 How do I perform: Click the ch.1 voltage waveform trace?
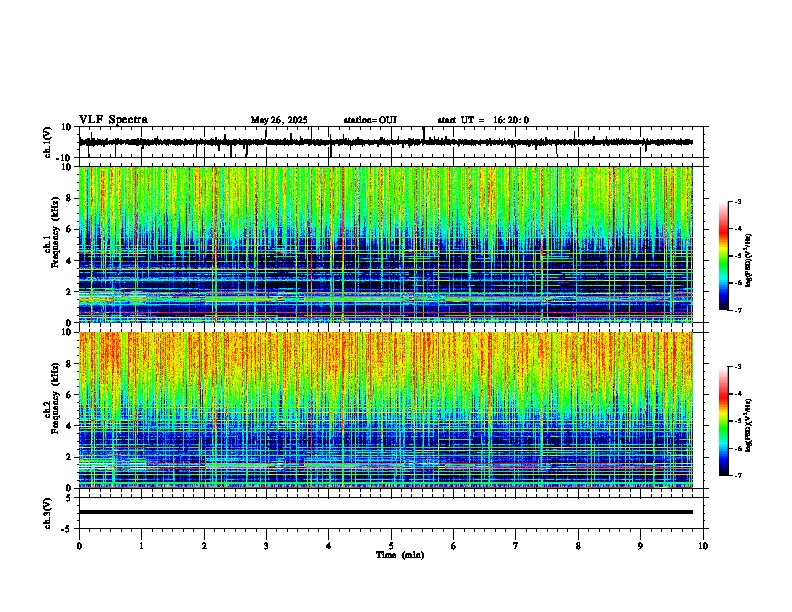pyautogui.click(x=385, y=142)
